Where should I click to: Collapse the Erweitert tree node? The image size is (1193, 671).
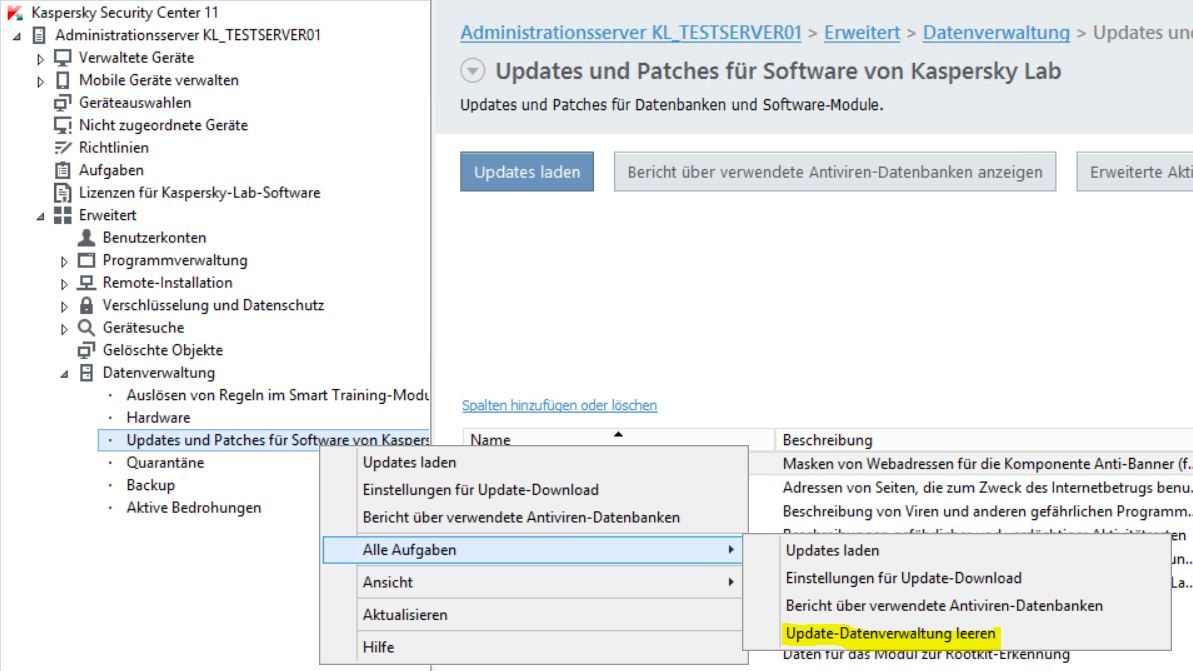[x=41, y=216]
